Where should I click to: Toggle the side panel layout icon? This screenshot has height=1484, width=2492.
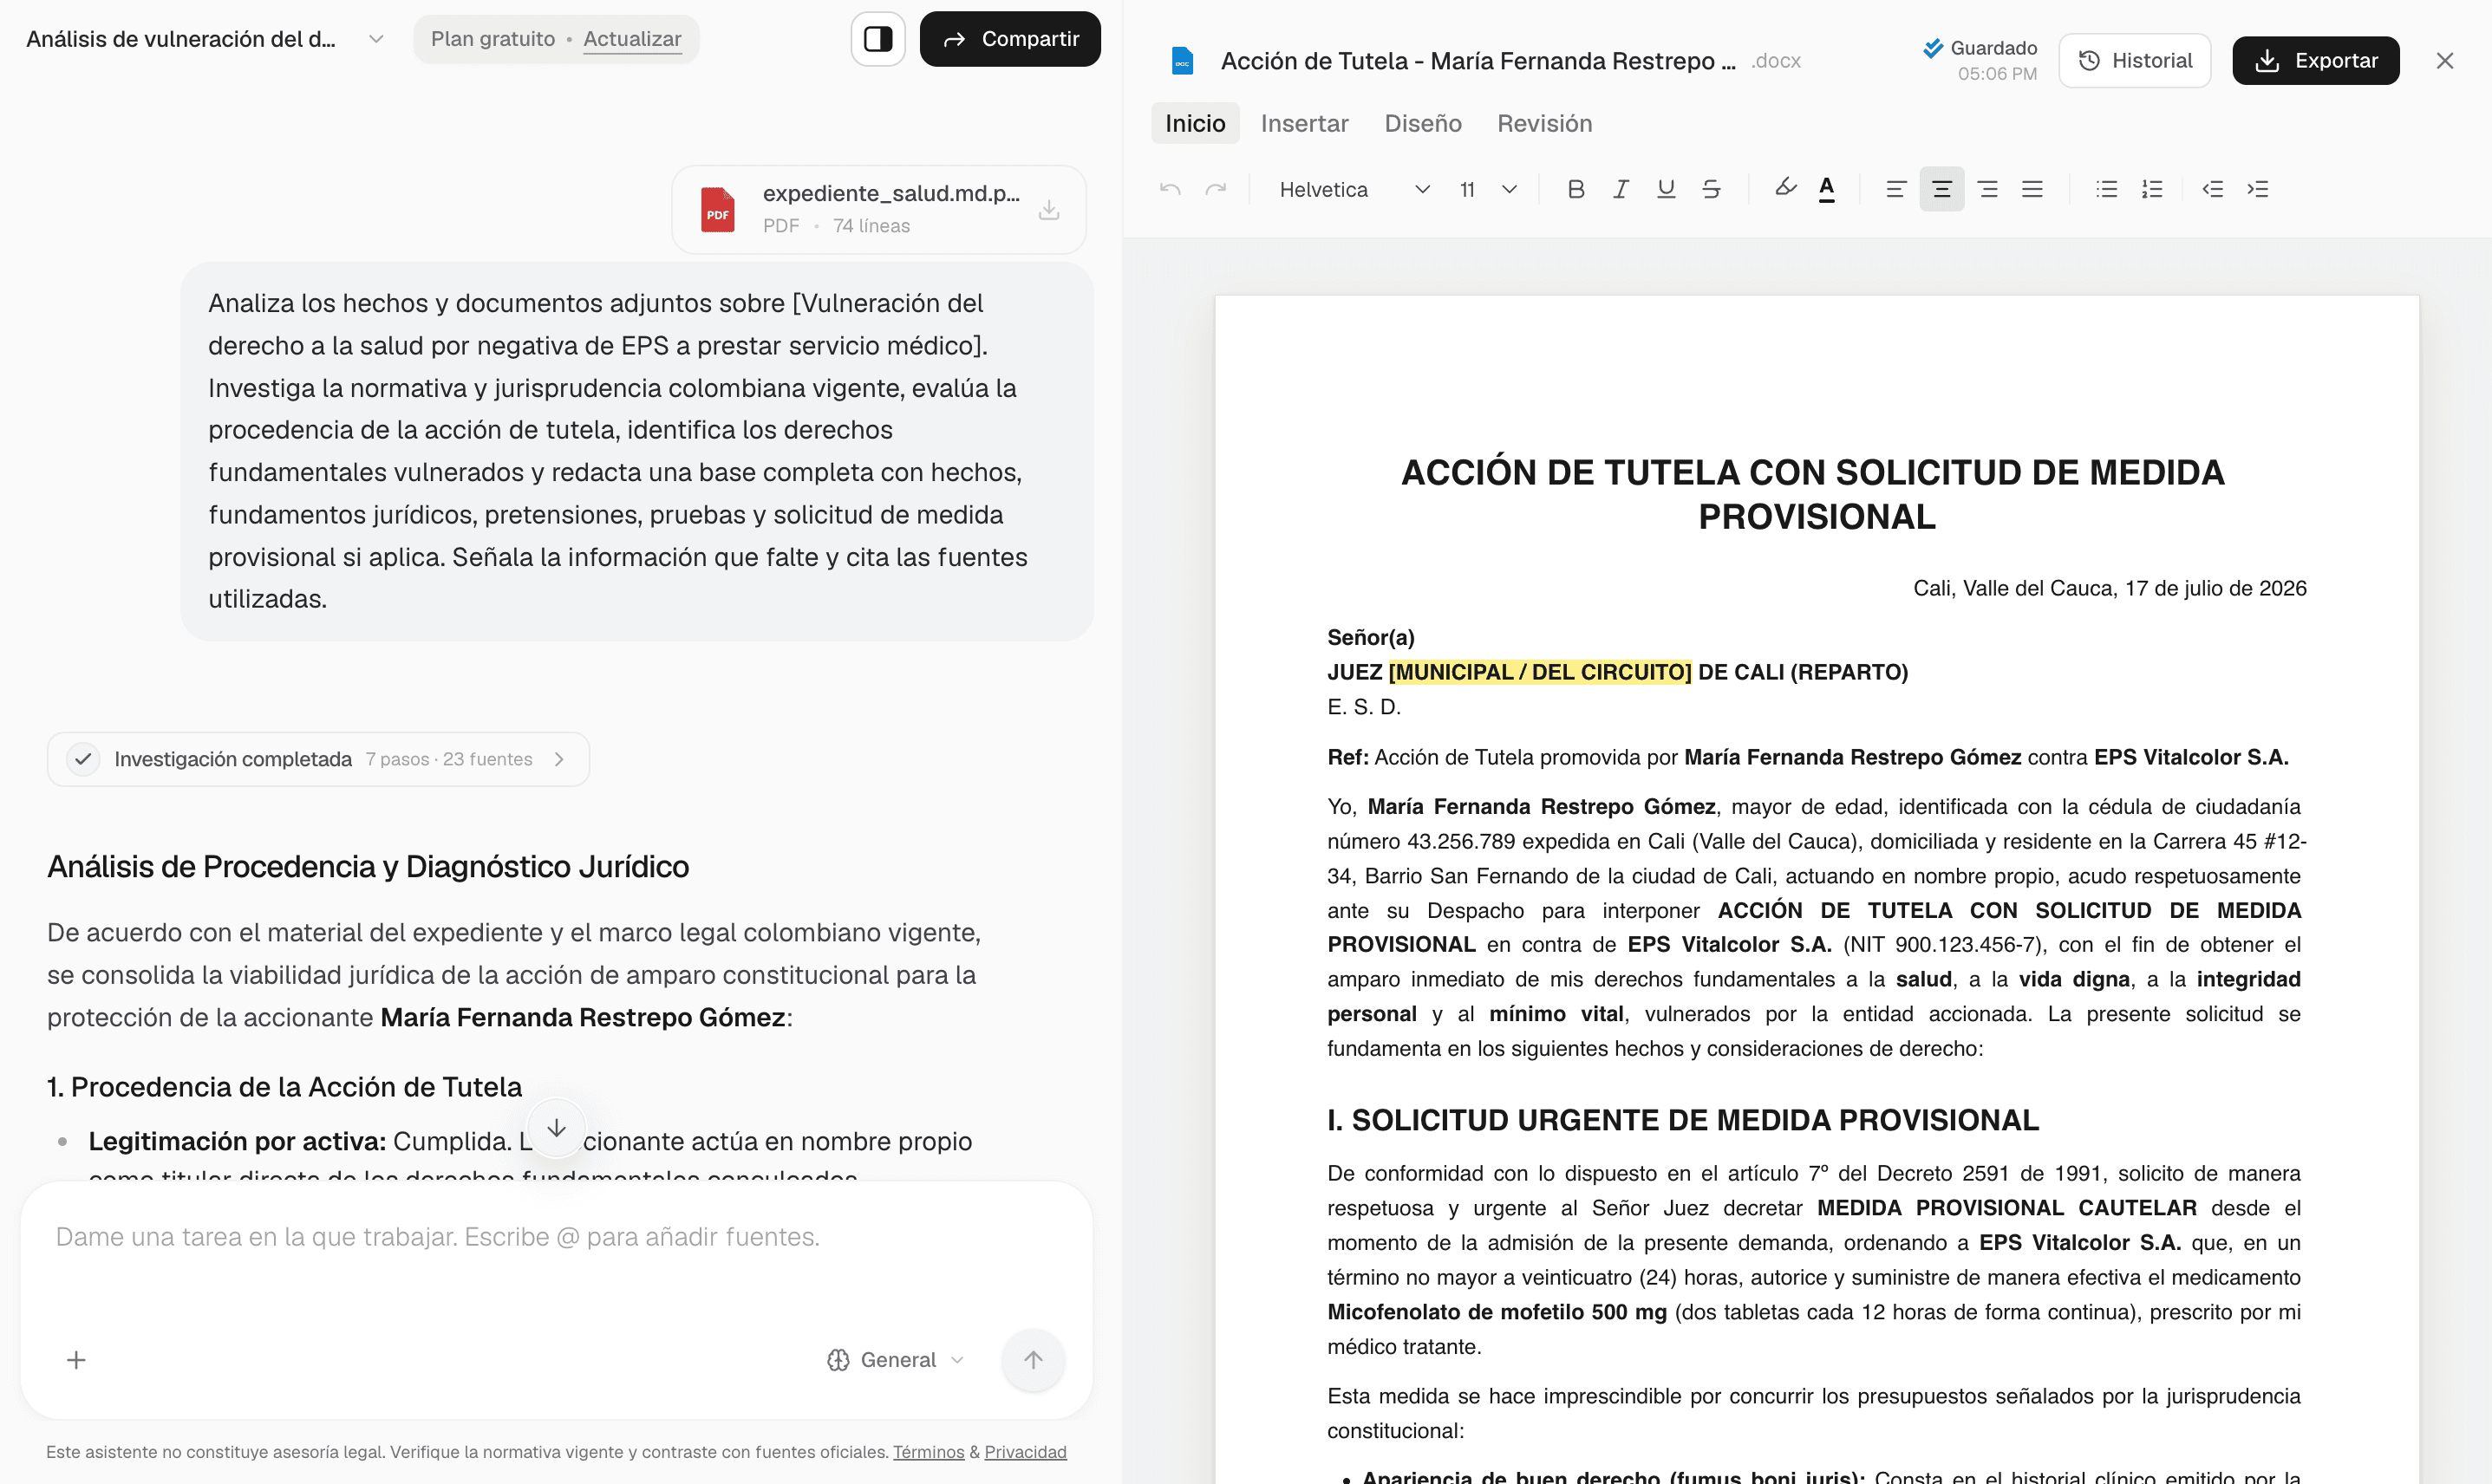coord(877,39)
